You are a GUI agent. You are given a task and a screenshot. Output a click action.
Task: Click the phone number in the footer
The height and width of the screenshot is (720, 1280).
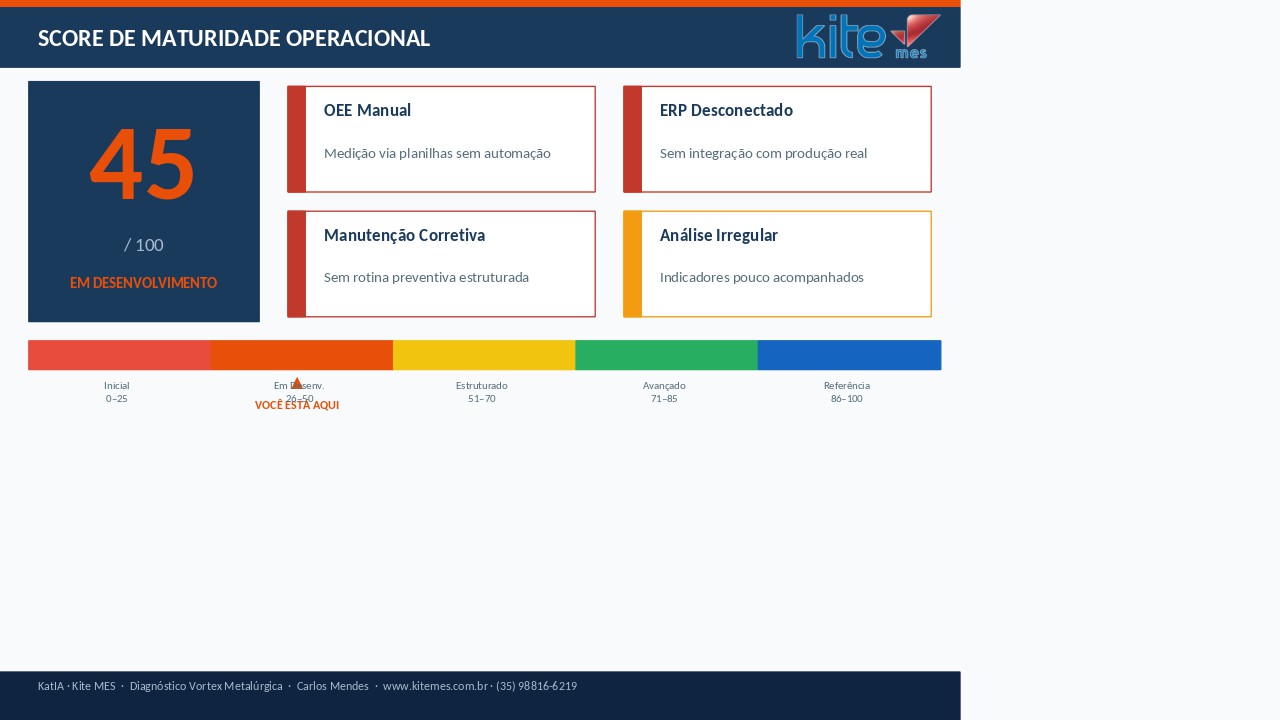point(537,686)
